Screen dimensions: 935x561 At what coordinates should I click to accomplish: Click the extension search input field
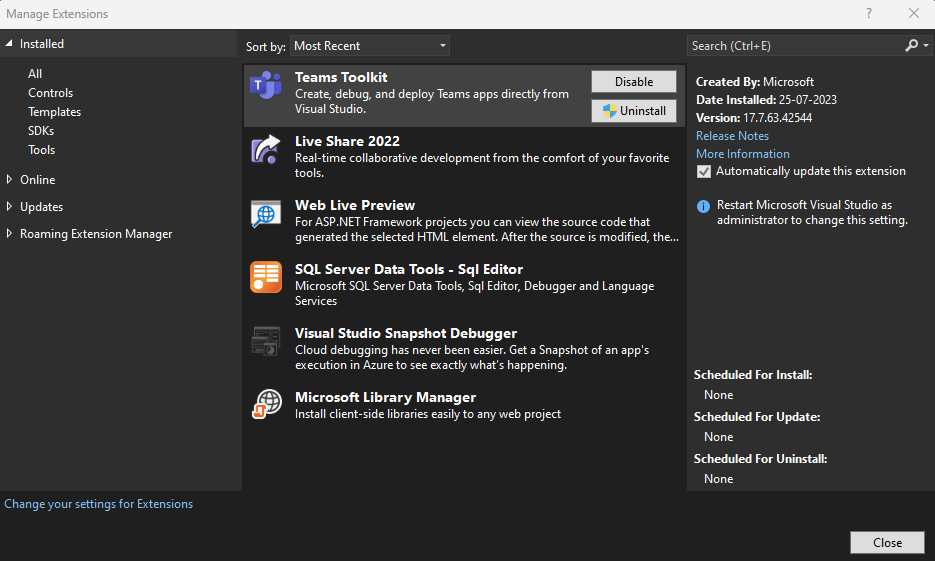click(x=790, y=46)
